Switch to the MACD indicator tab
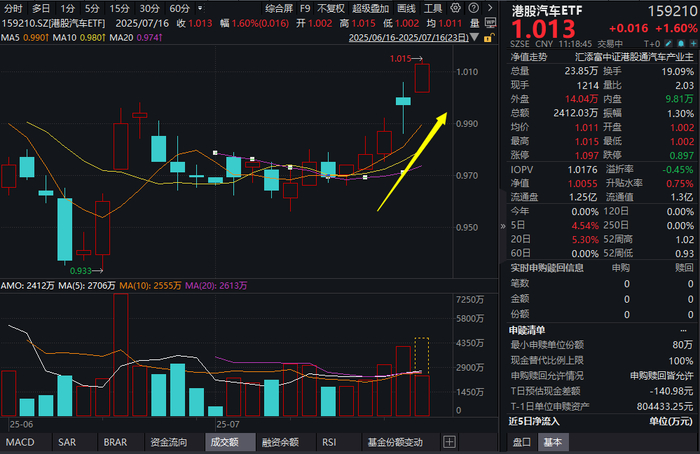This screenshot has width=700, height=454. coord(20,442)
